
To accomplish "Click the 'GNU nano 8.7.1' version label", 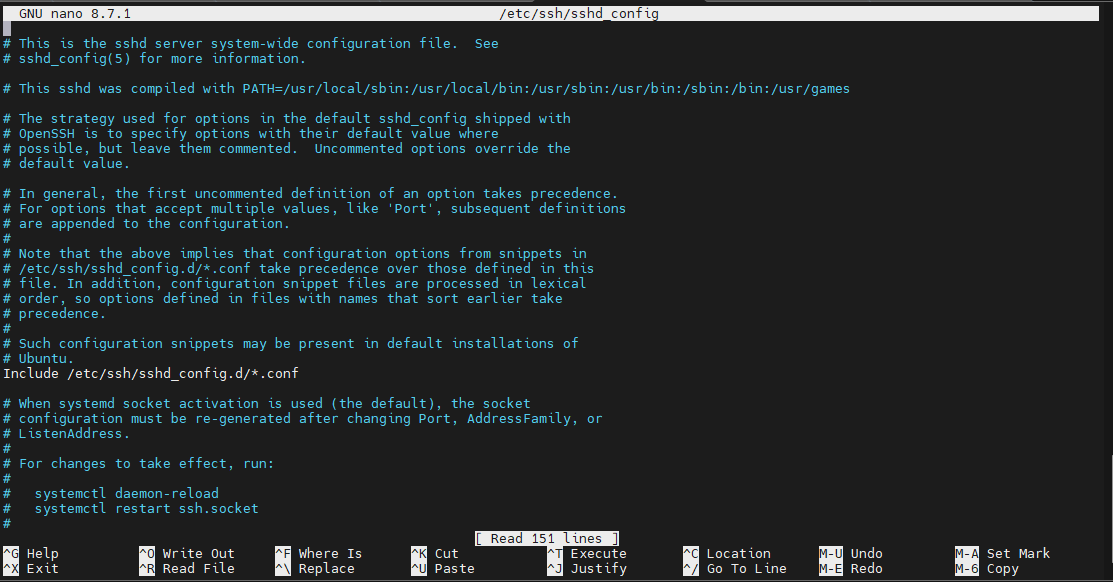I will [75, 13].
